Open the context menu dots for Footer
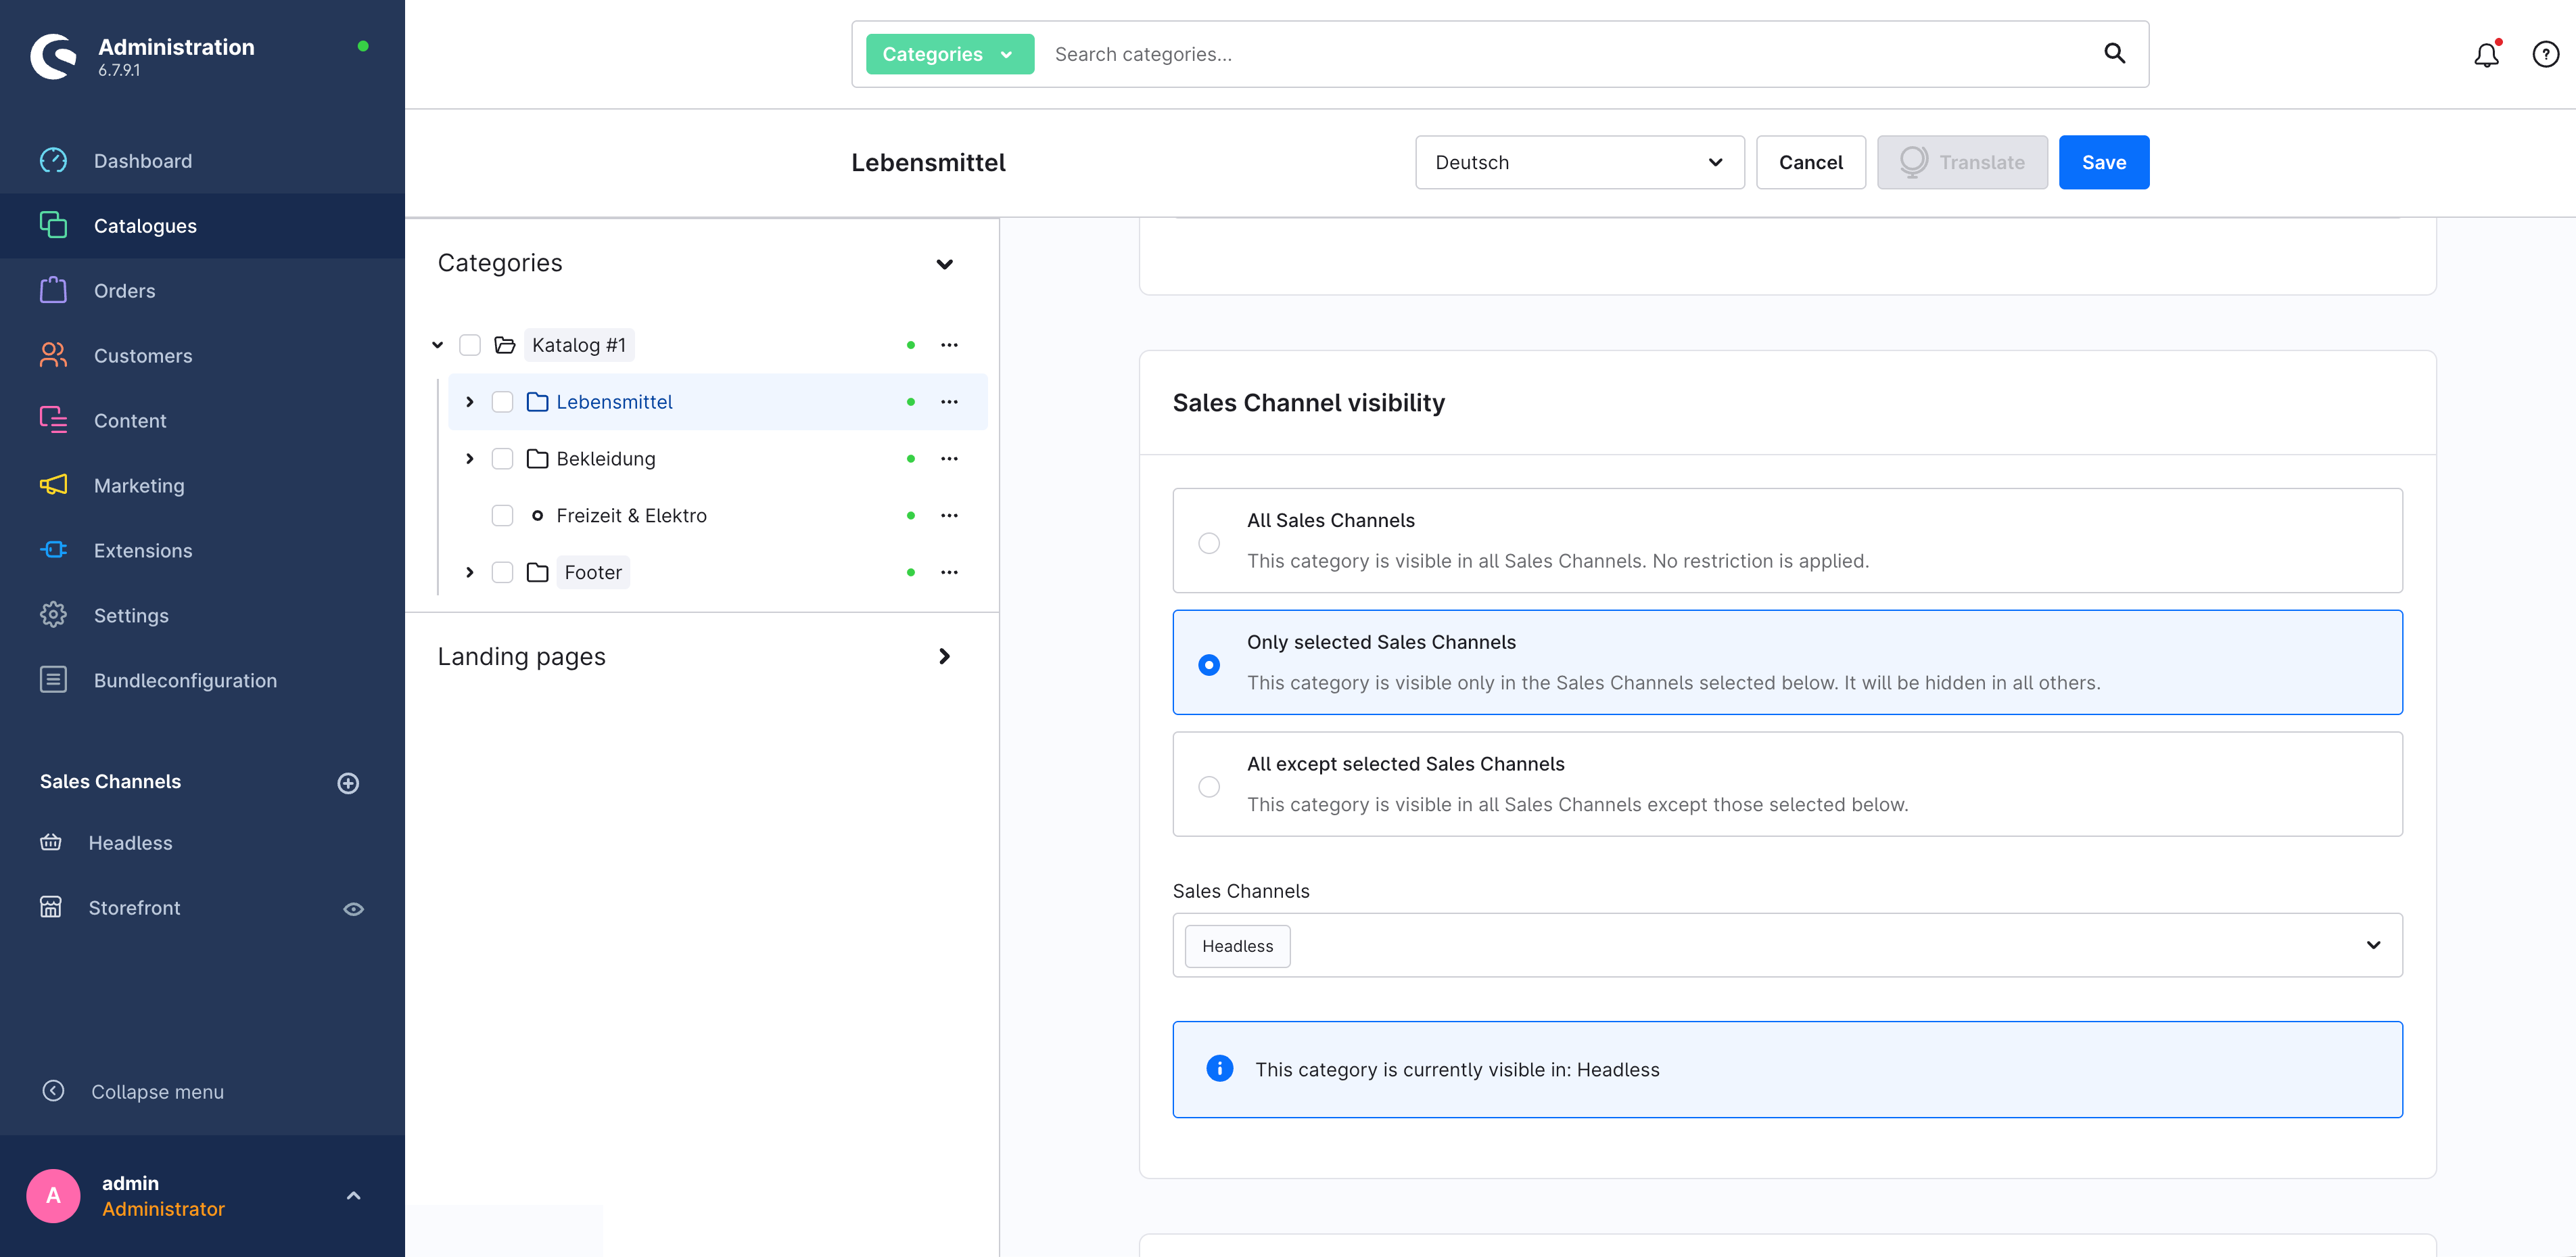Viewport: 2576px width, 1257px height. [949, 572]
